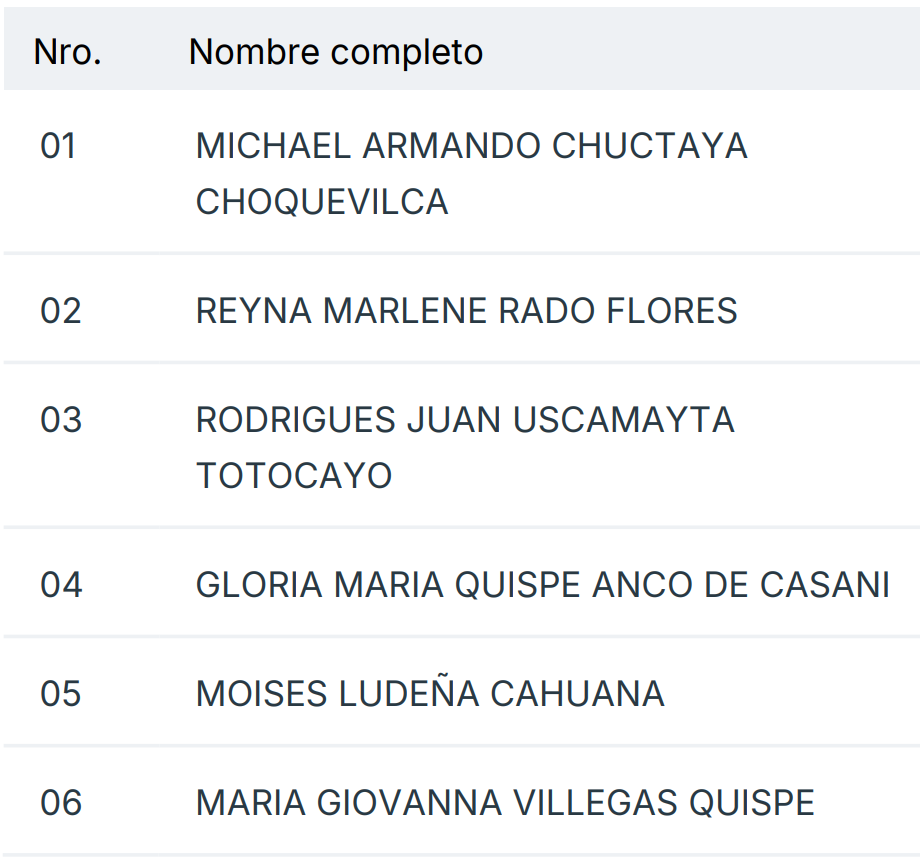Click the "Nombre completo" column header
Viewport: 920px width, 864px height.
coord(335,52)
